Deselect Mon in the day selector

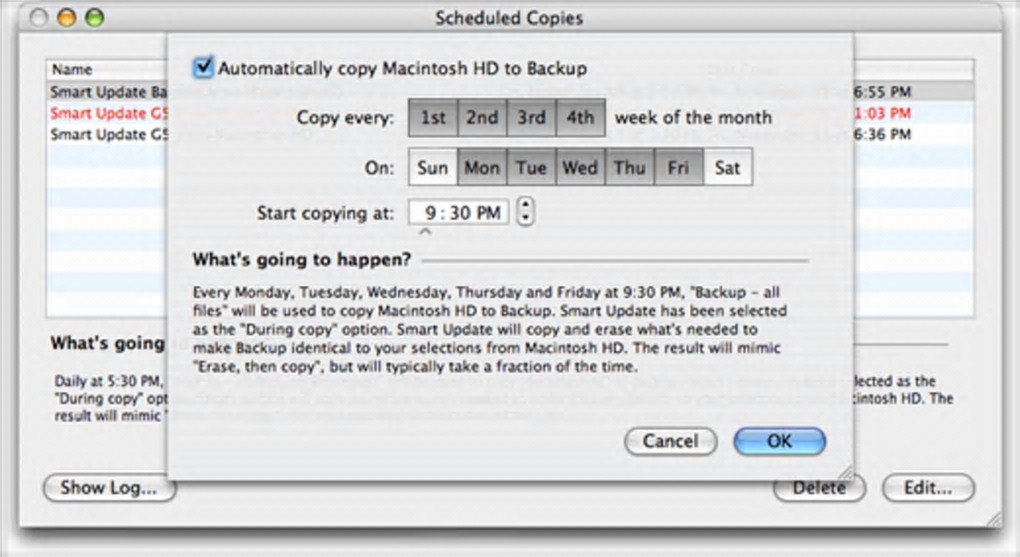click(x=482, y=167)
